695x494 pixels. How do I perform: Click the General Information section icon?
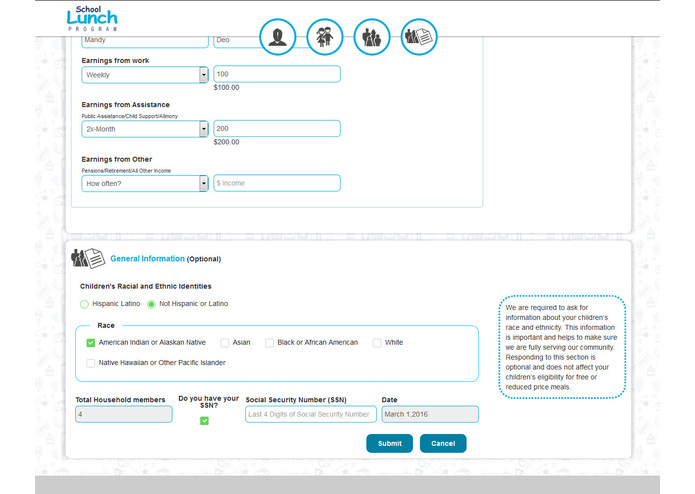click(88, 258)
